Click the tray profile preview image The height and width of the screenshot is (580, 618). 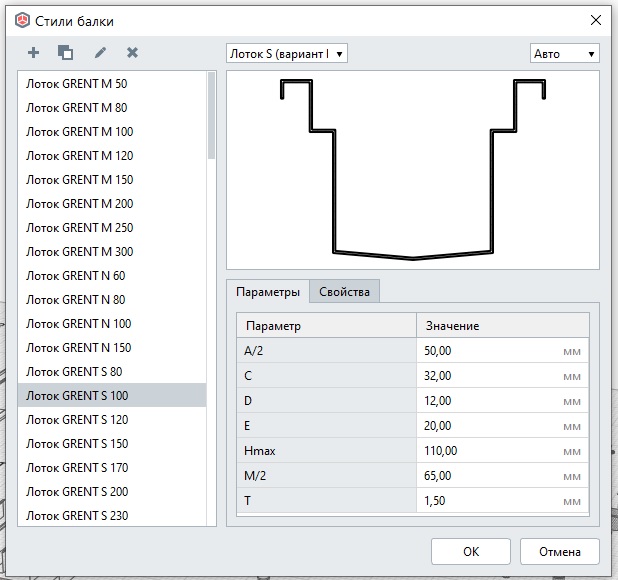click(x=413, y=170)
